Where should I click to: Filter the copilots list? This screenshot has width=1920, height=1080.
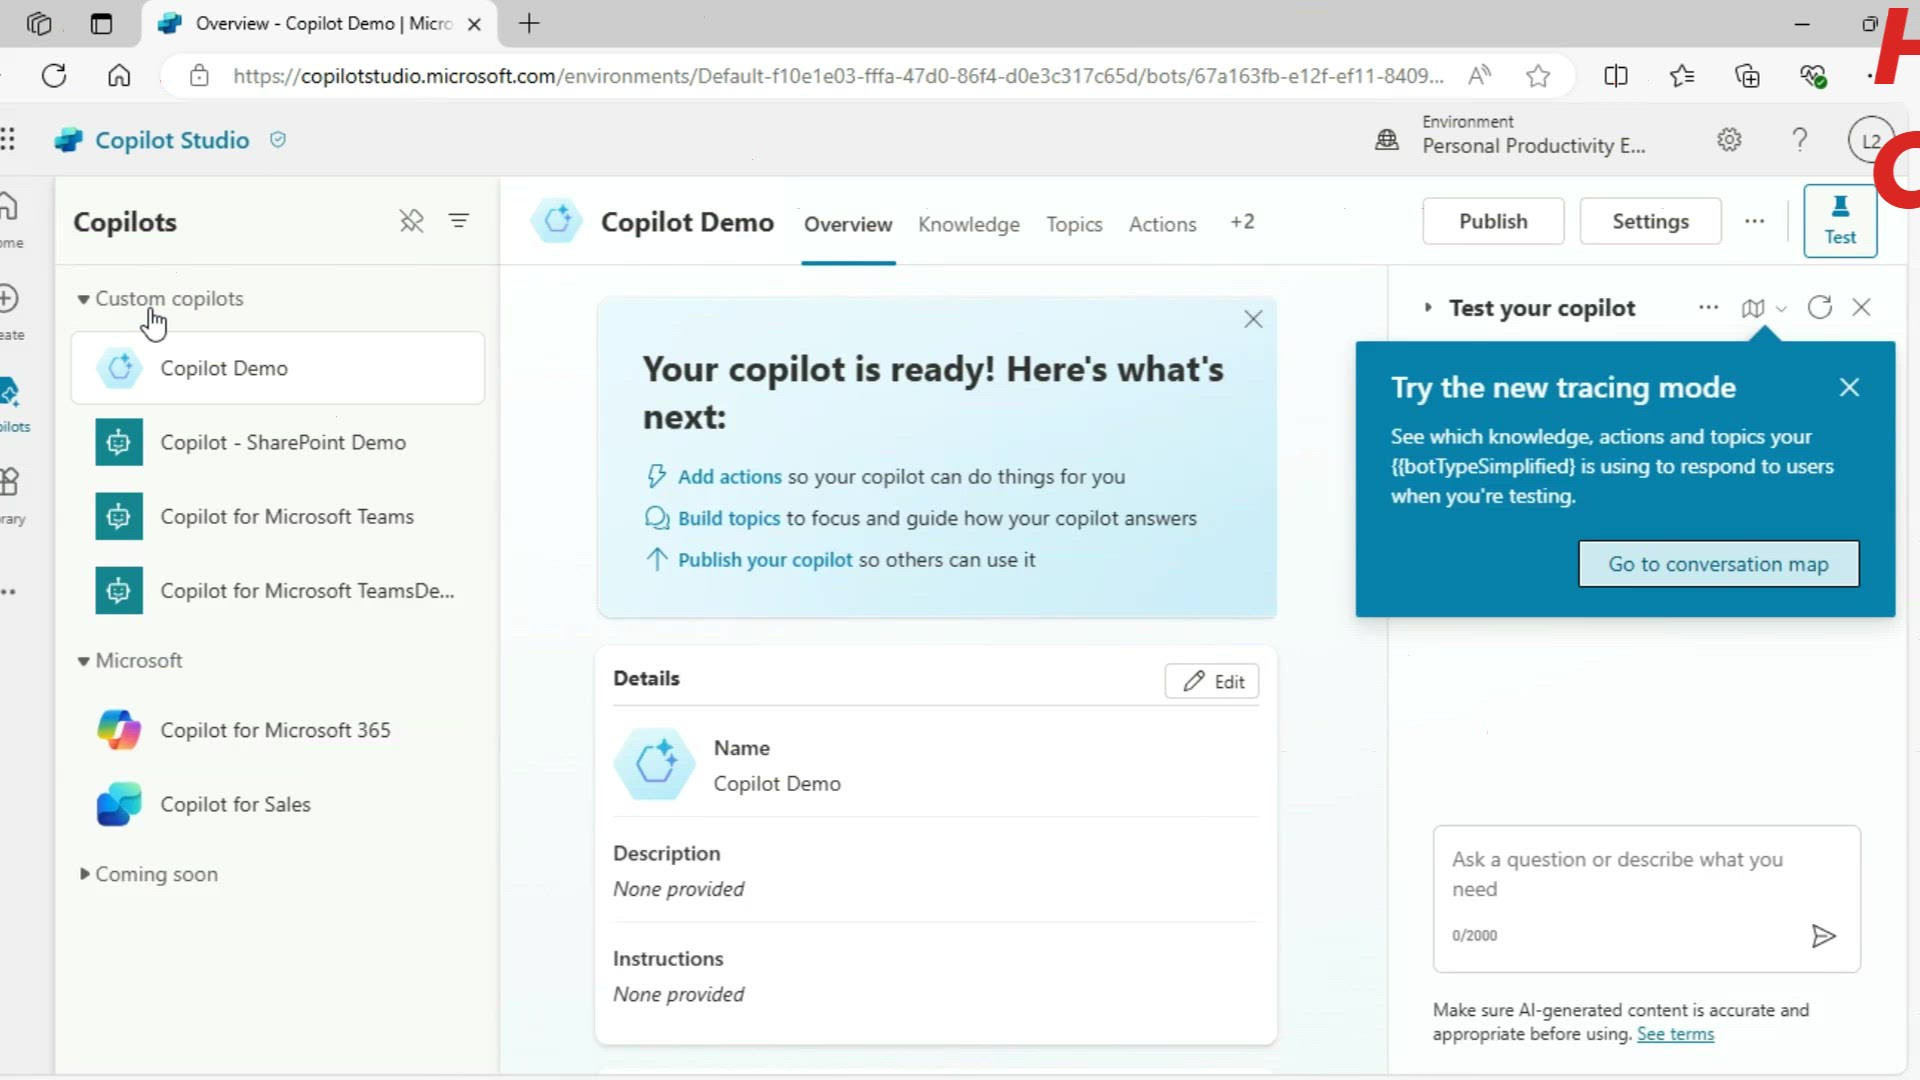tap(459, 220)
